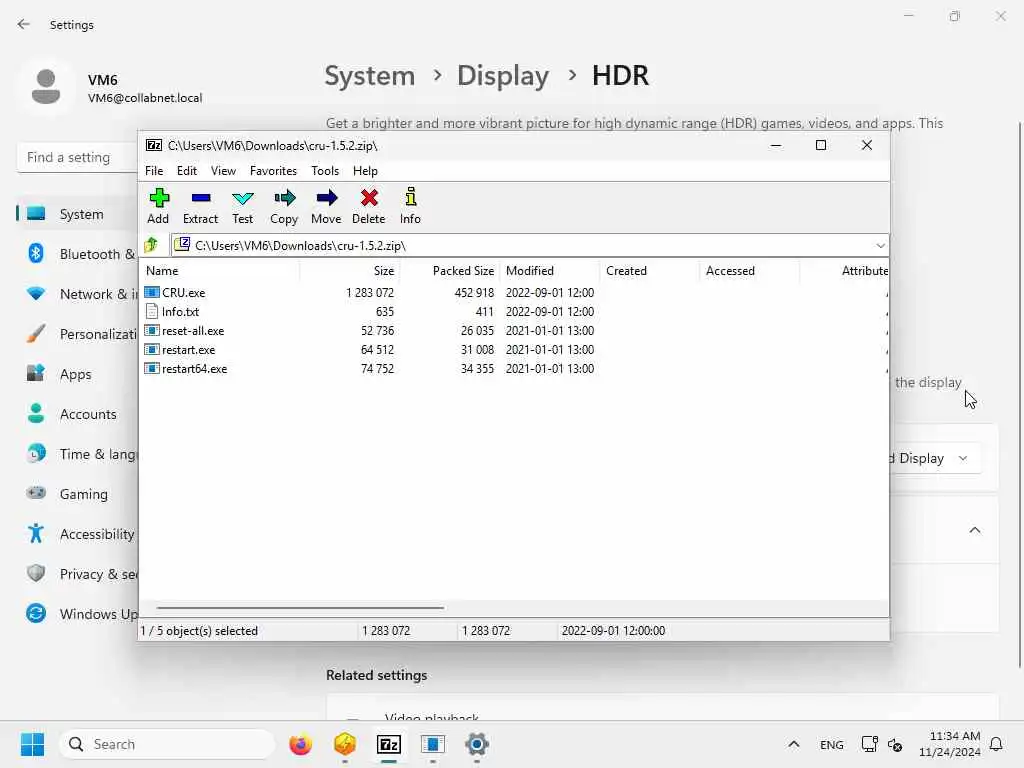Click the taskbar Search box
Image resolution: width=1024 pixels, height=768 pixels.
click(167, 744)
